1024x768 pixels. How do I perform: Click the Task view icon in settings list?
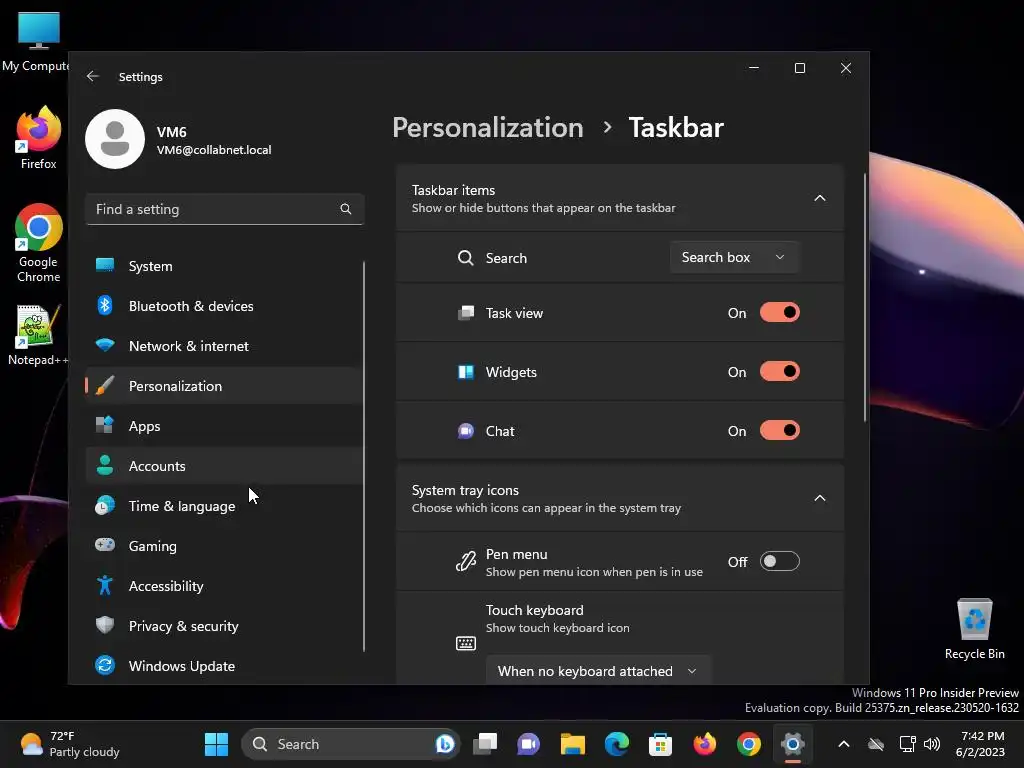(x=465, y=313)
